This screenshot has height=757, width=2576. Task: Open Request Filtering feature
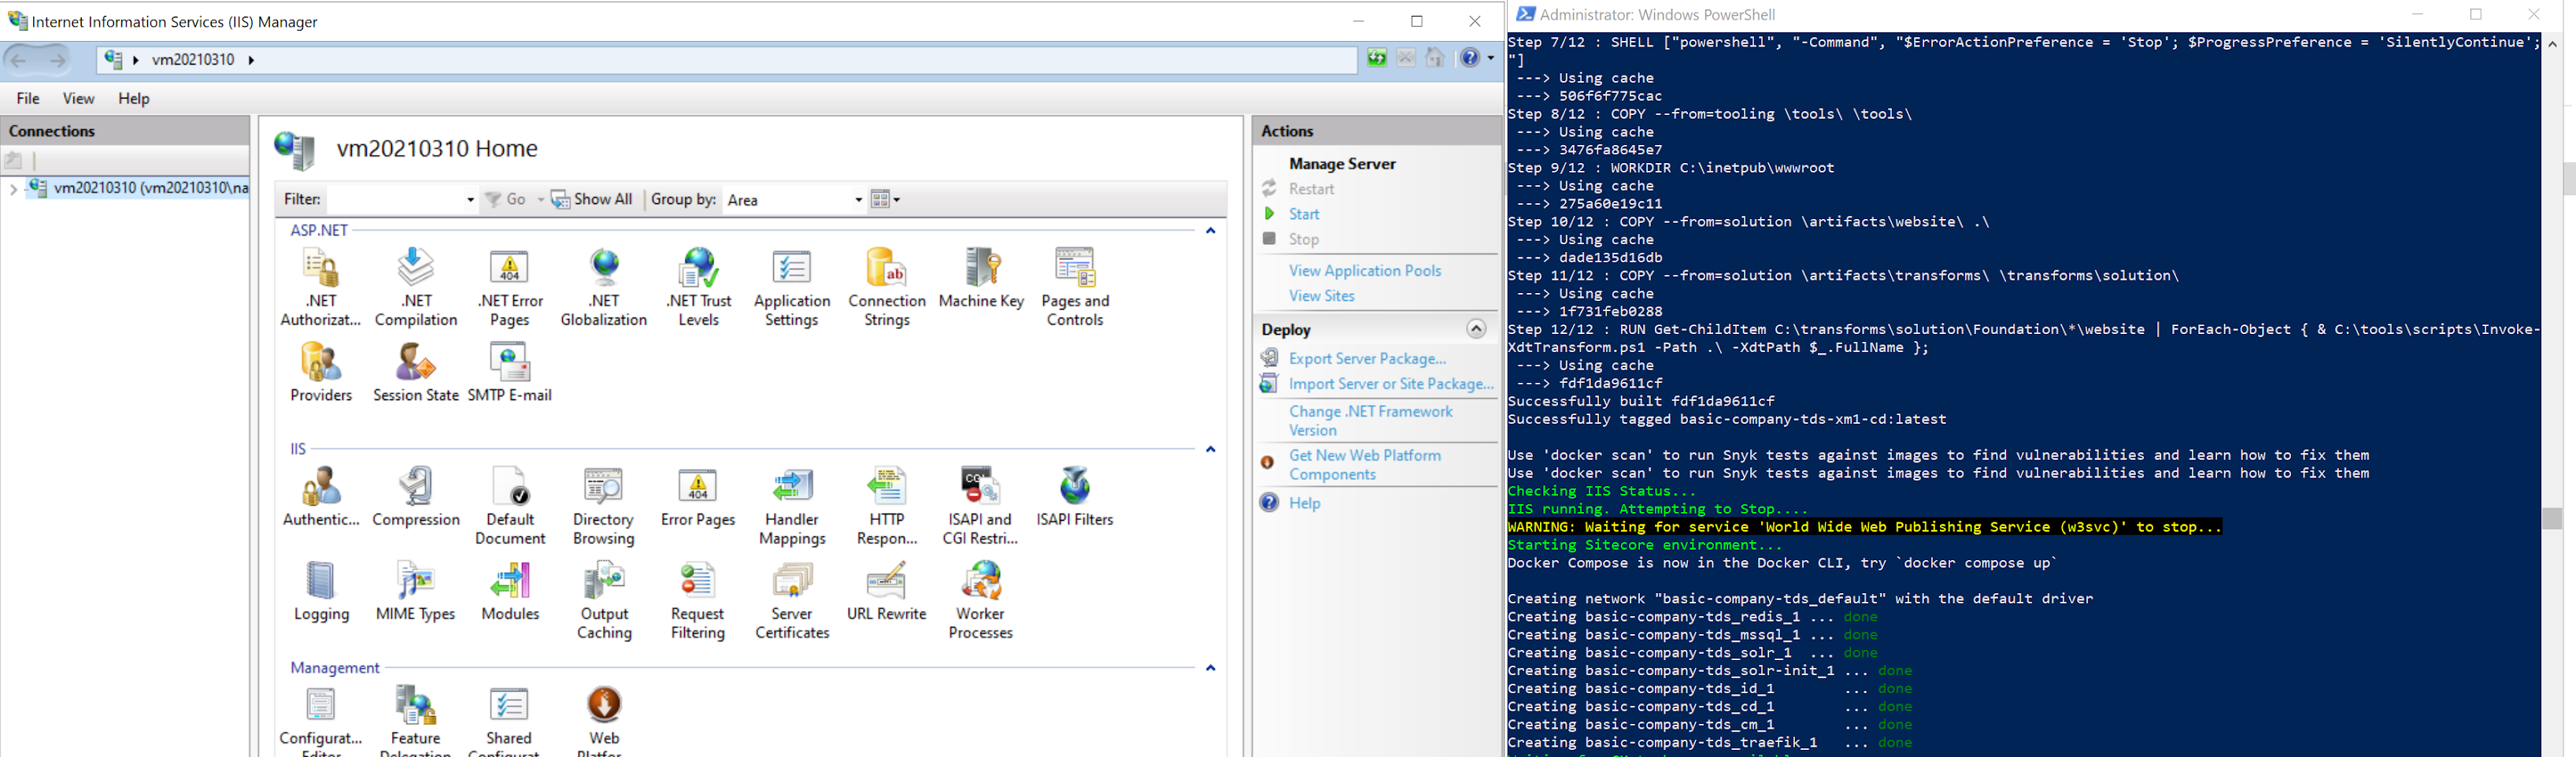tap(698, 600)
